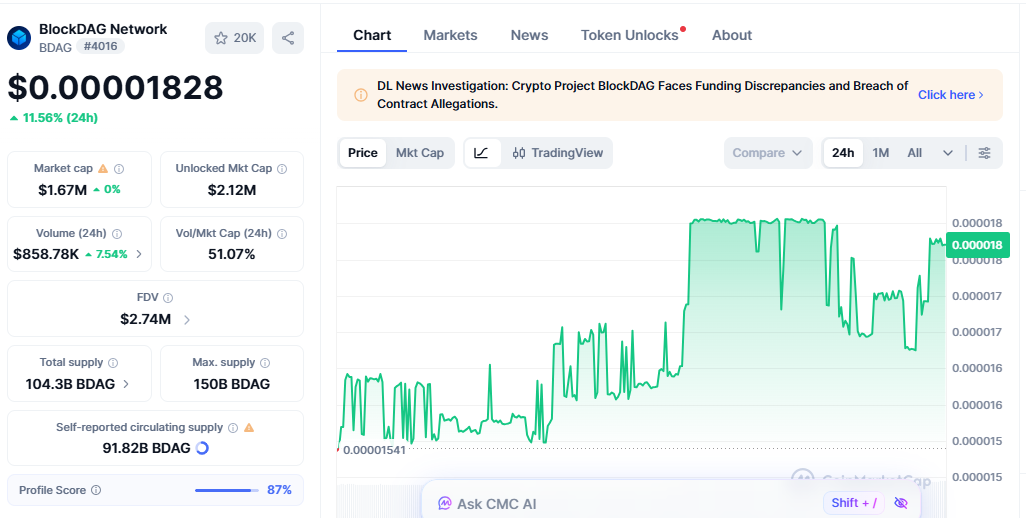Click the $858.78K volume value
1026x518 pixels.
46,254
